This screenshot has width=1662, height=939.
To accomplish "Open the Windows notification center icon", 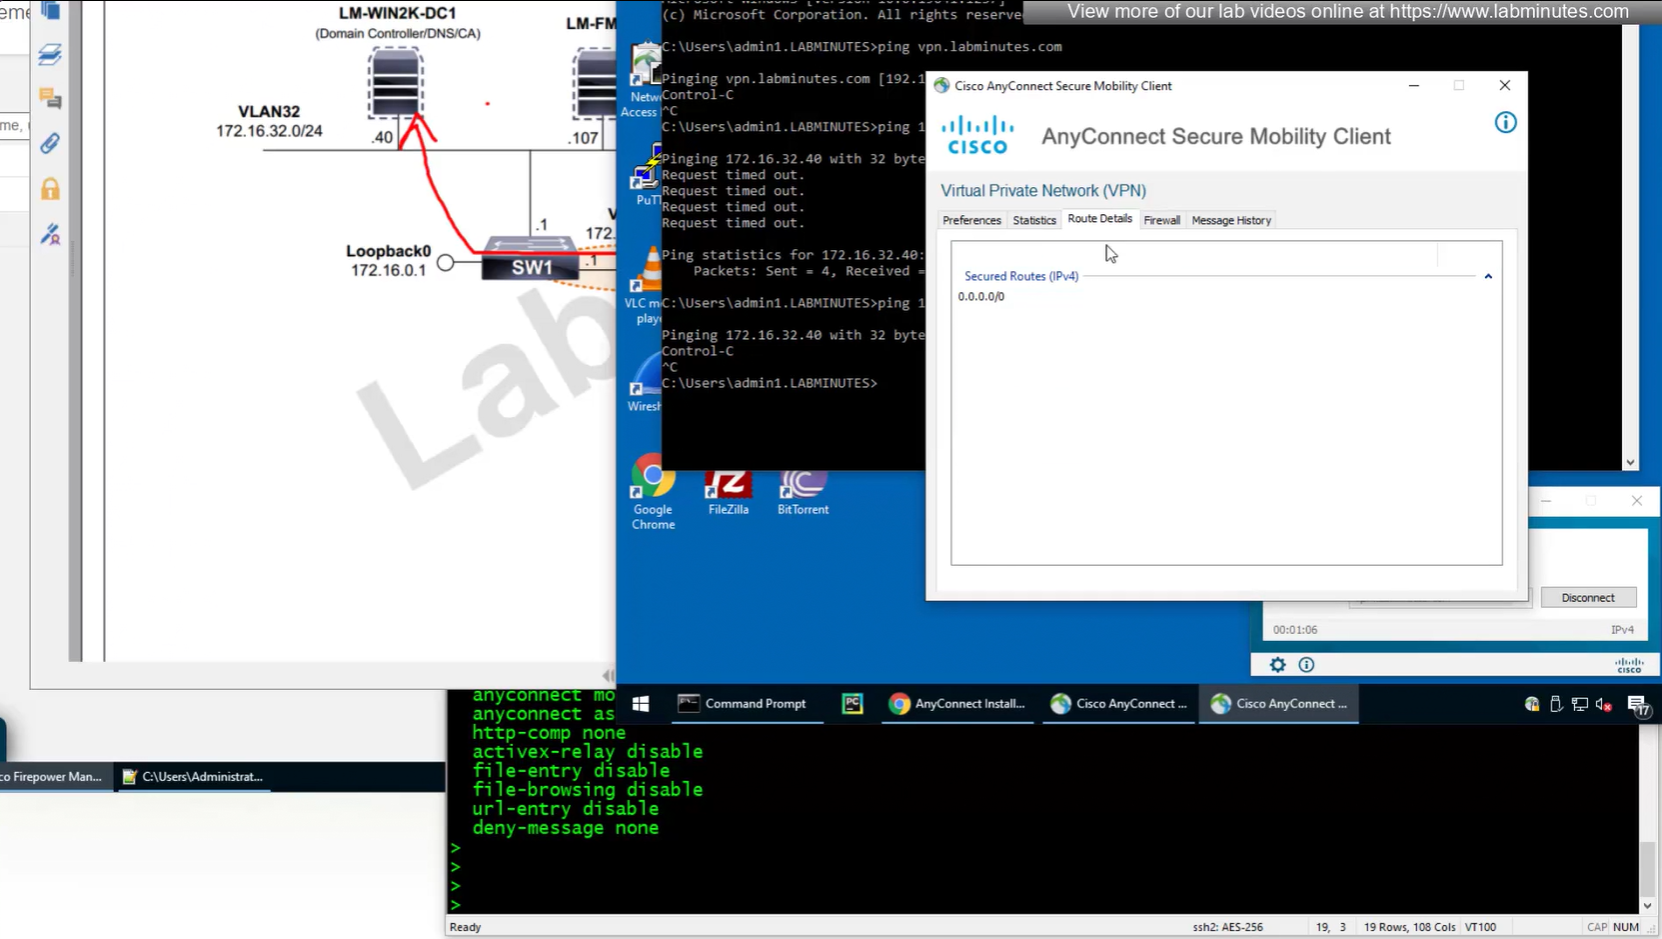I will coord(1637,705).
